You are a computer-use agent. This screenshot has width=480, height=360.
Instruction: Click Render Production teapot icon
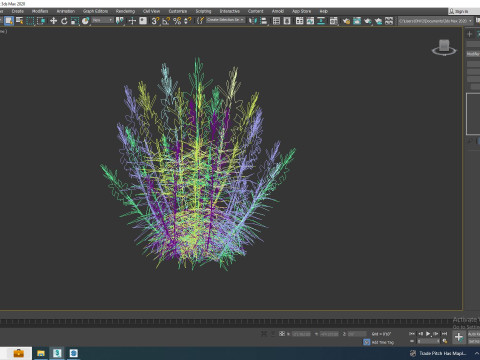(x=367, y=21)
